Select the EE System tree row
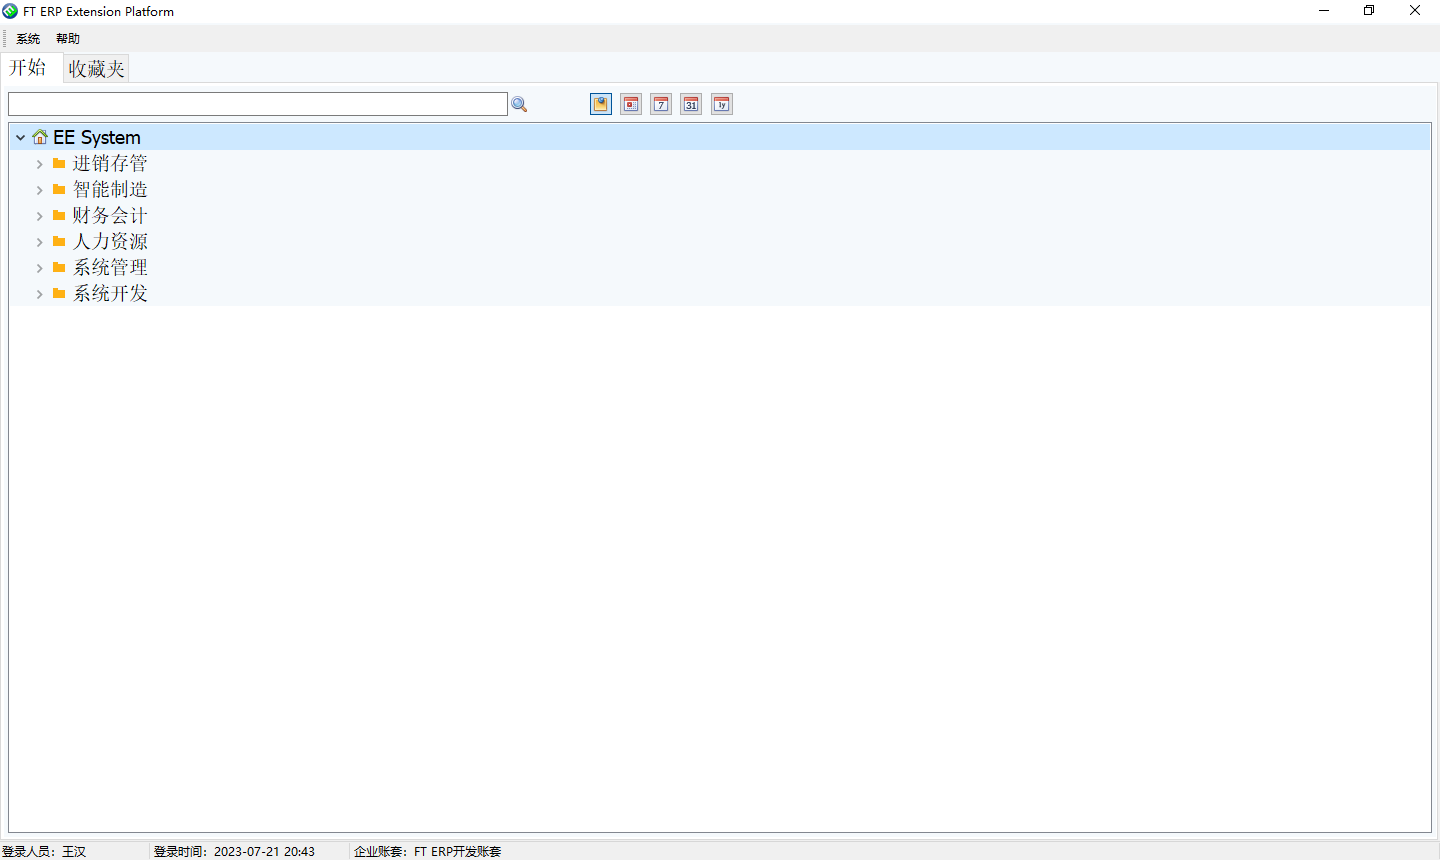Viewport: 1440px width, 860px height. click(x=720, y=137)
